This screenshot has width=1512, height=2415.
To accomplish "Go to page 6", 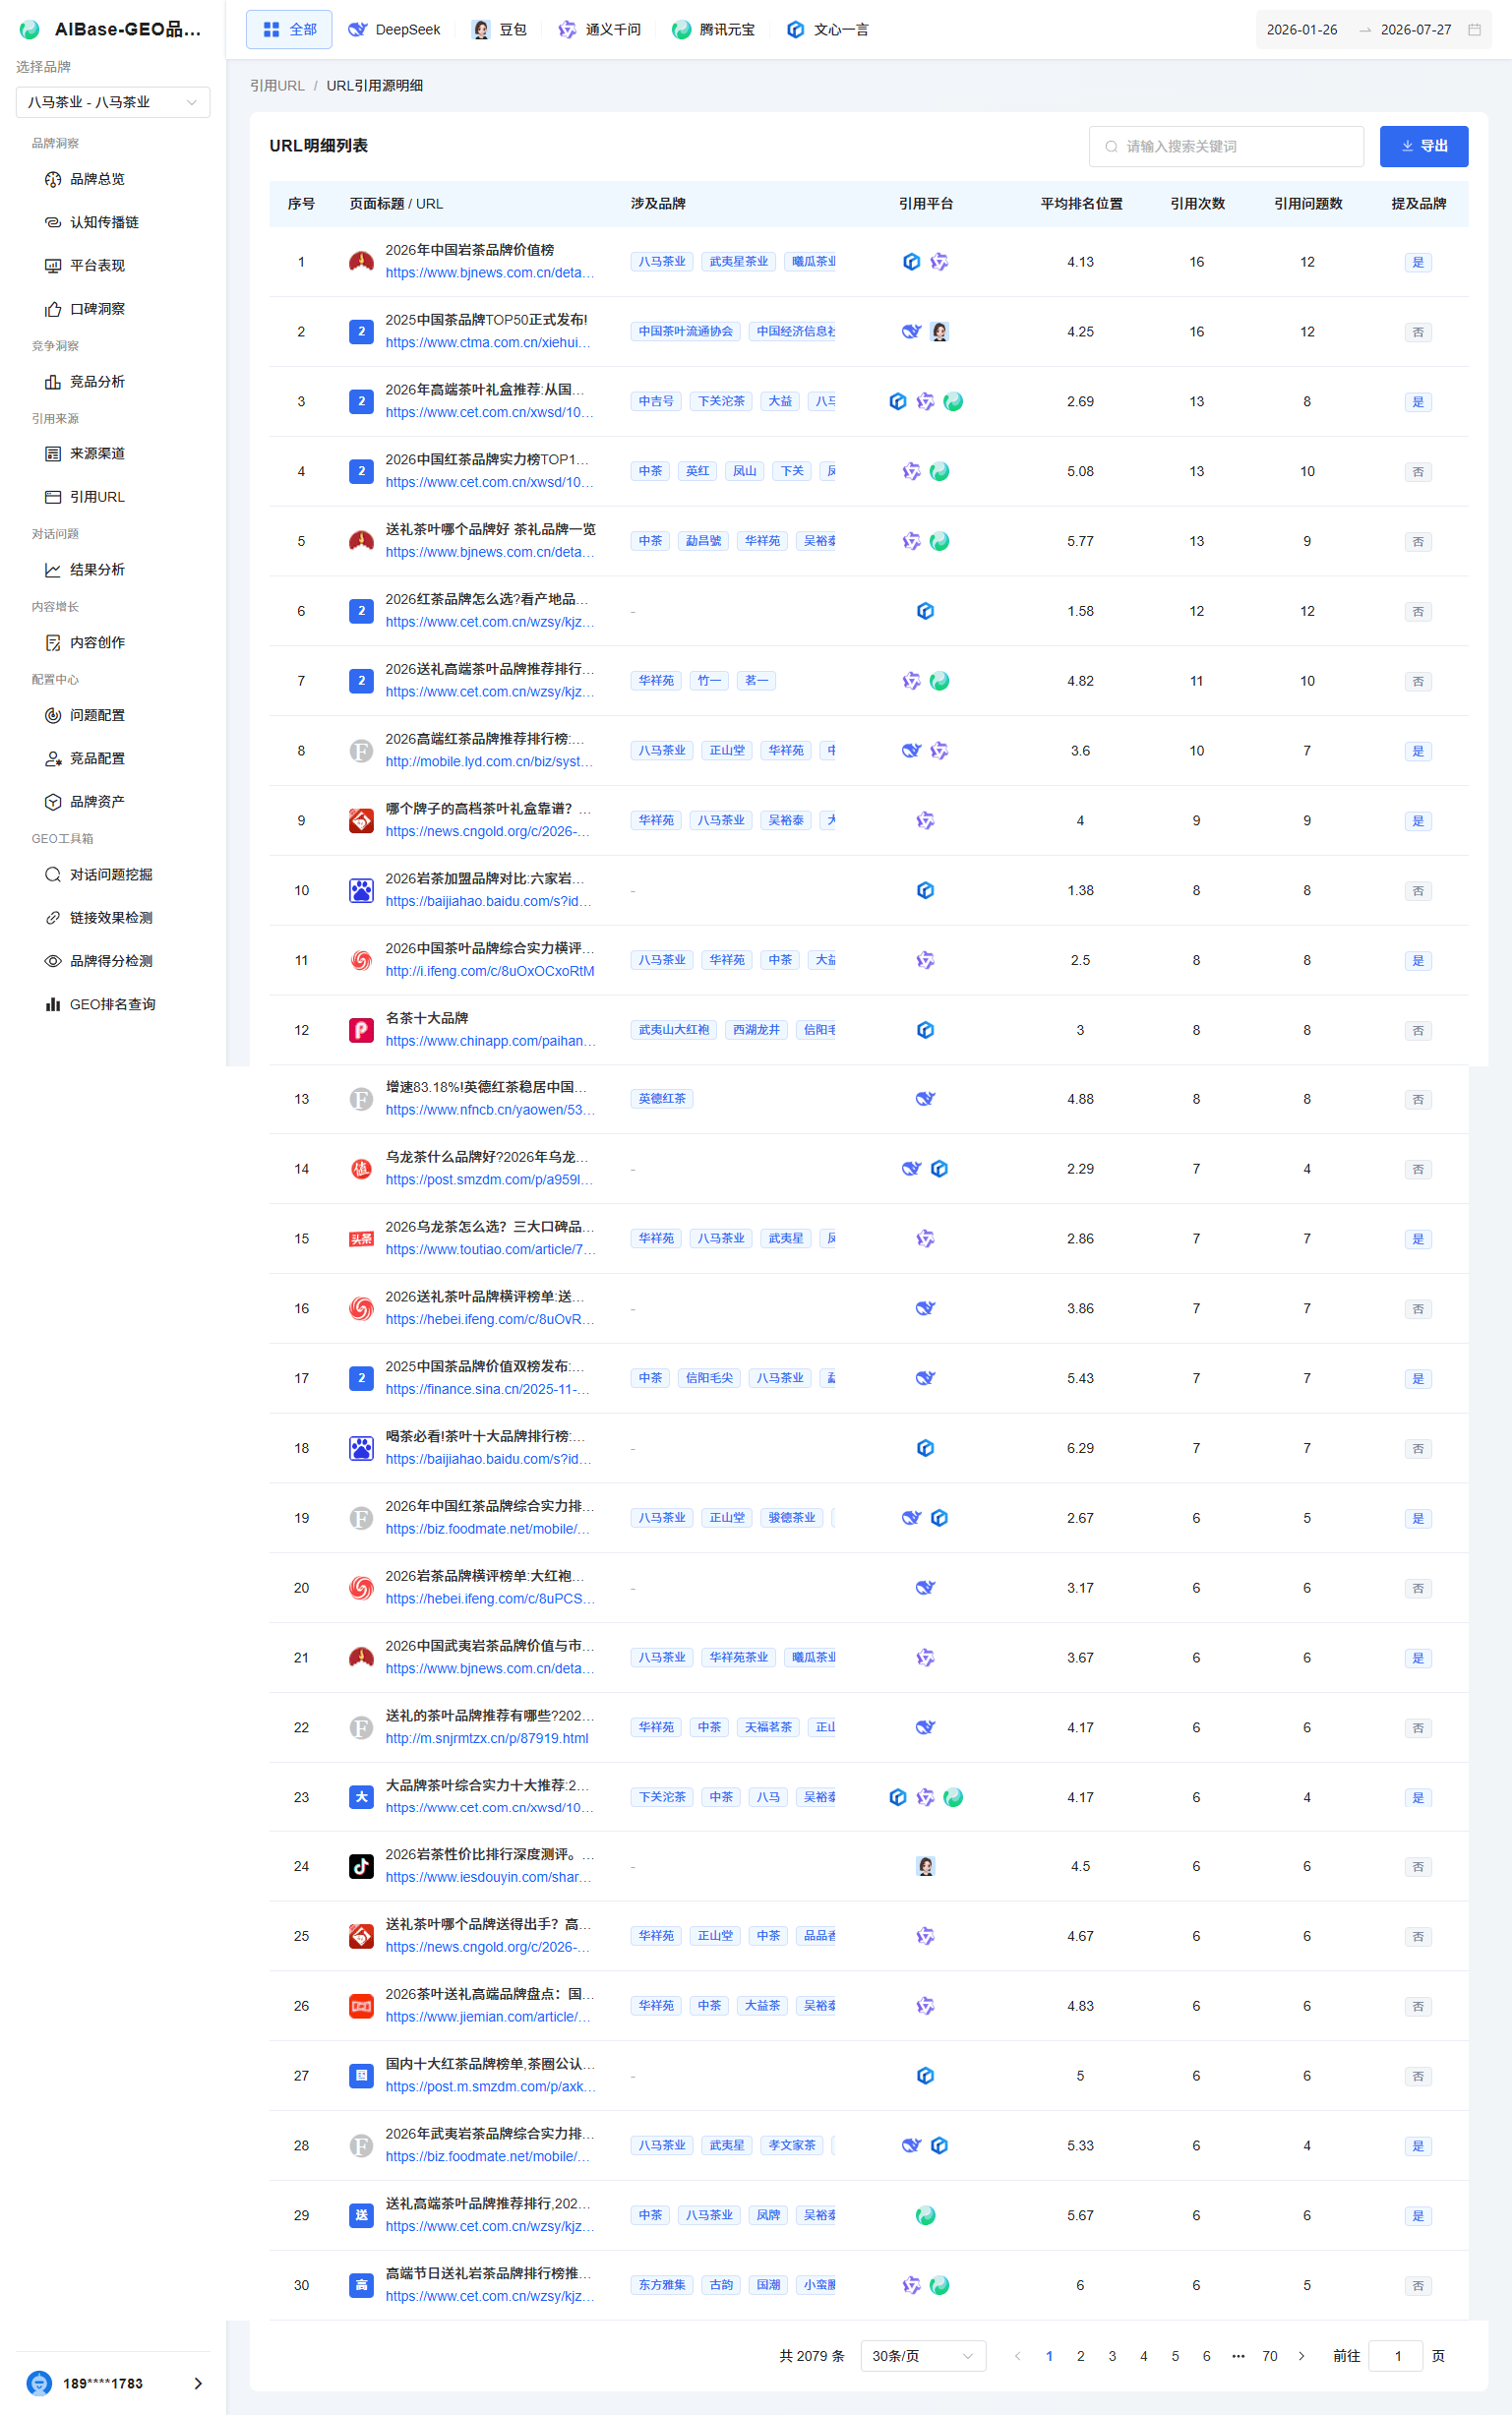I will (x=1206, y=2356).
